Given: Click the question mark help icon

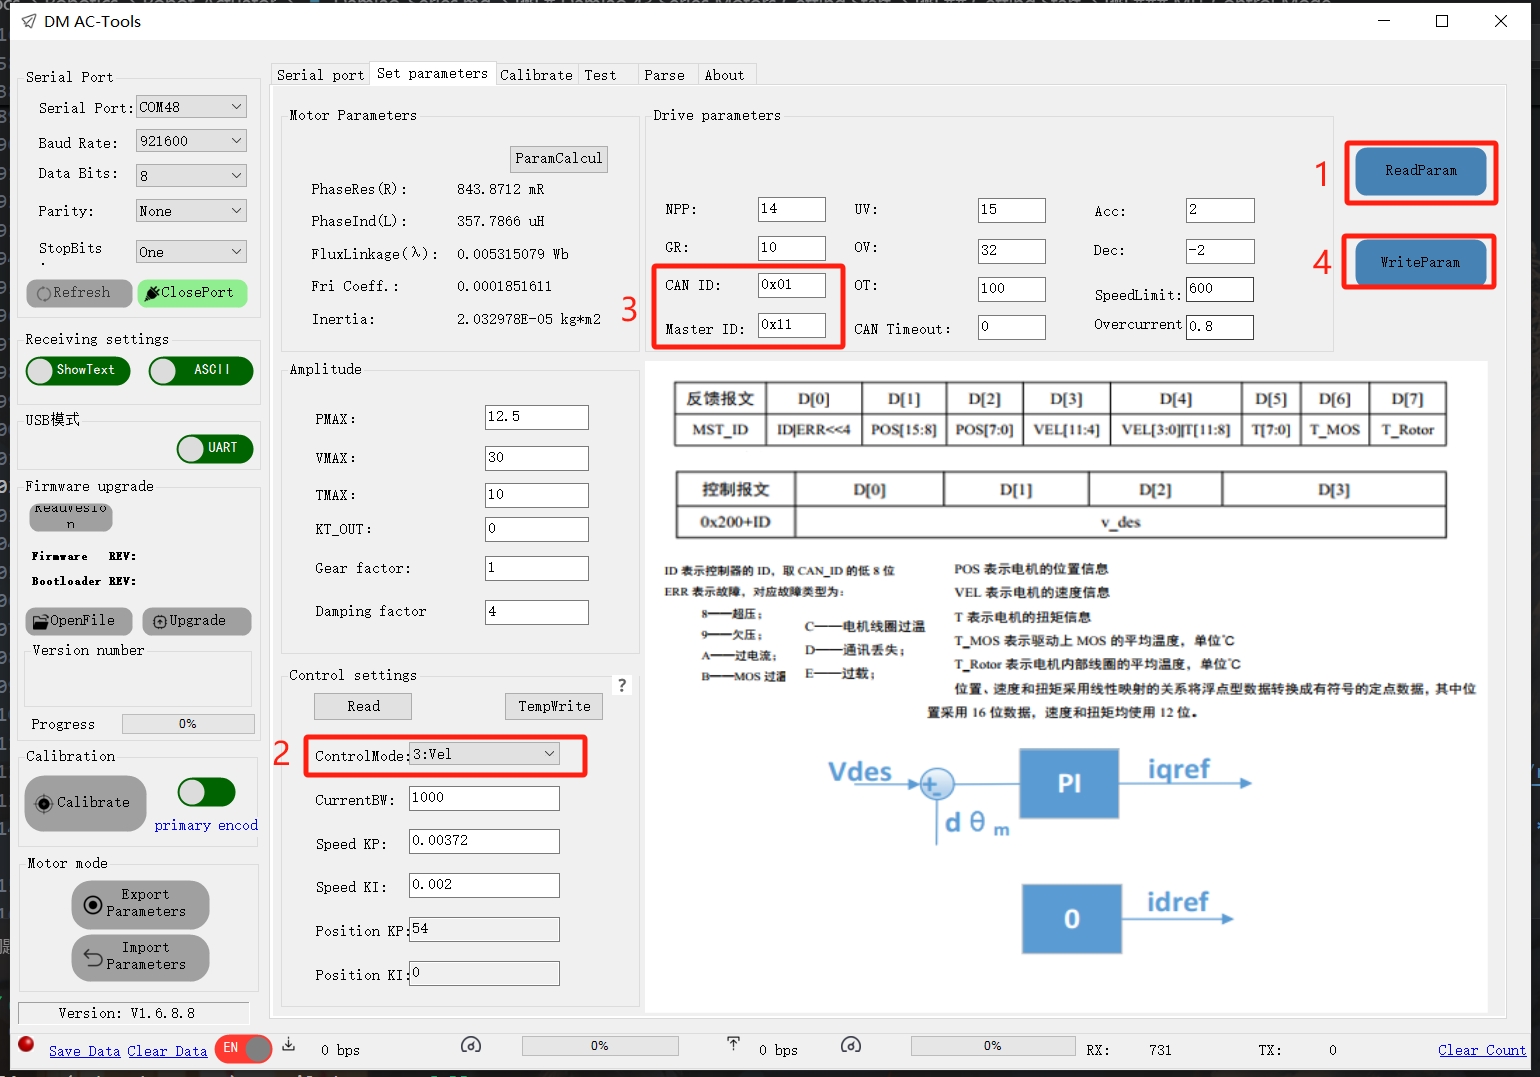Looking at the screenshot, I should (622, 685).
